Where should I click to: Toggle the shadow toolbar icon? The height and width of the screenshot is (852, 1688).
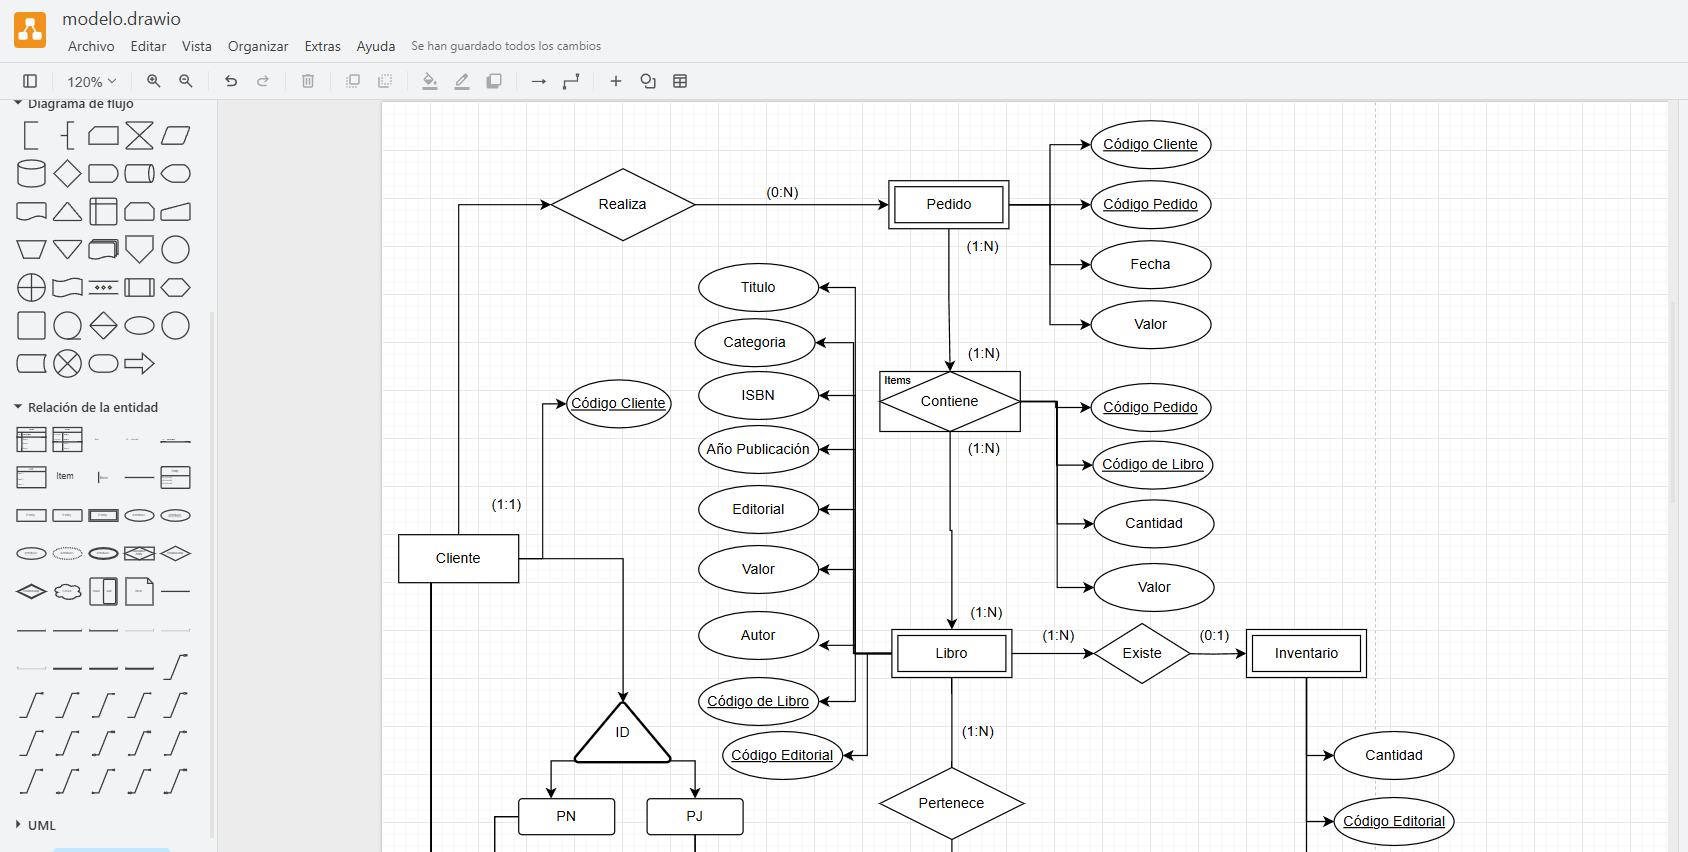[494, 81]
